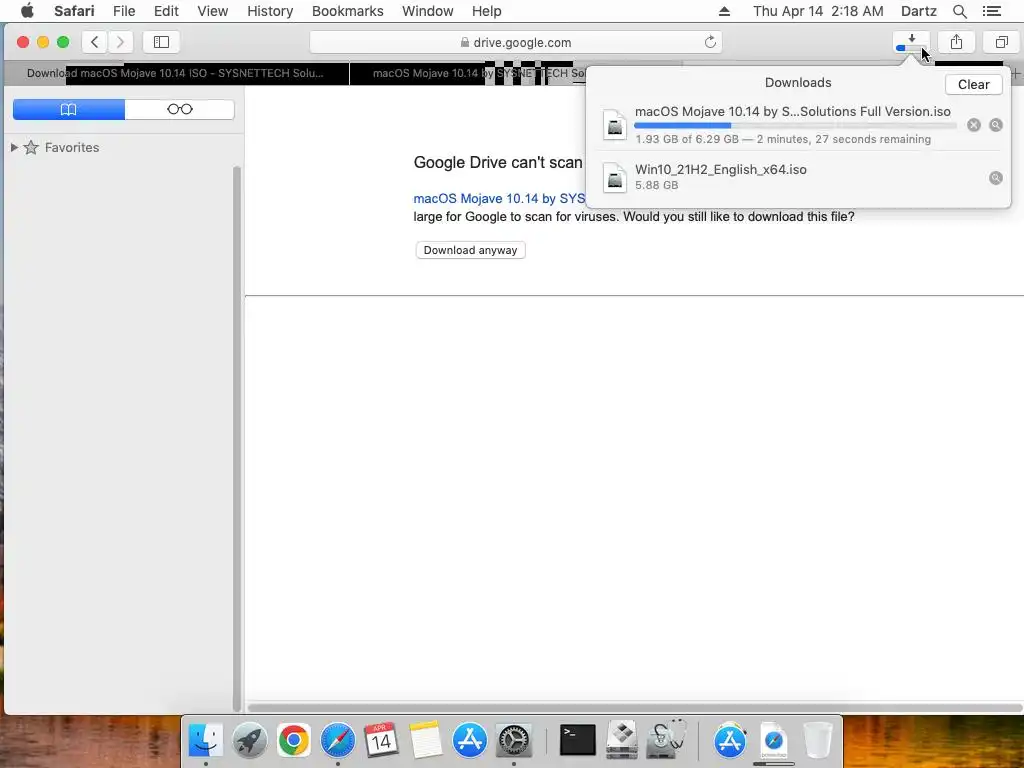The image size is (1024, 768).
Task: Click the horizontal page scrollbar
Action: (x=634, y=707)
